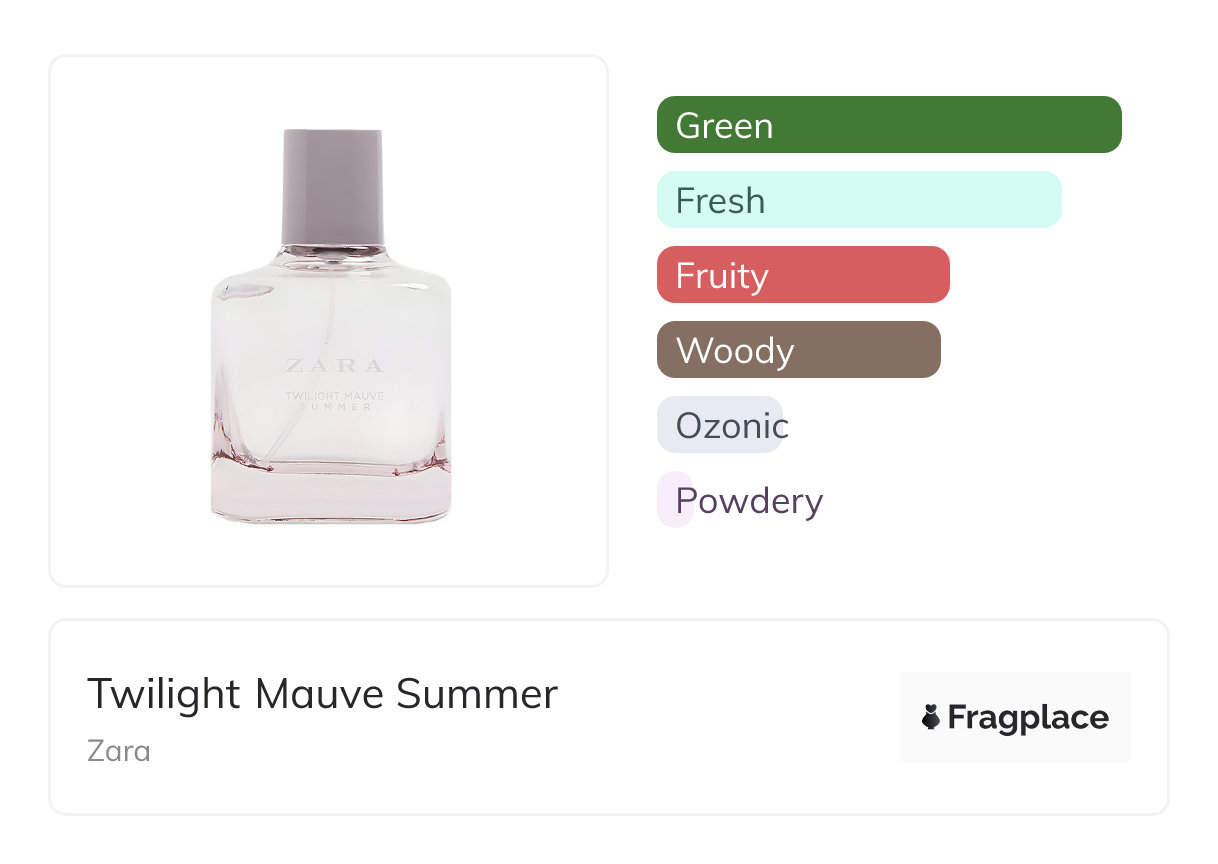This screenshot has width=1218, height=864.
Task: Open the Twilight Mauve Summer title
Action: [x=322, y=693]
